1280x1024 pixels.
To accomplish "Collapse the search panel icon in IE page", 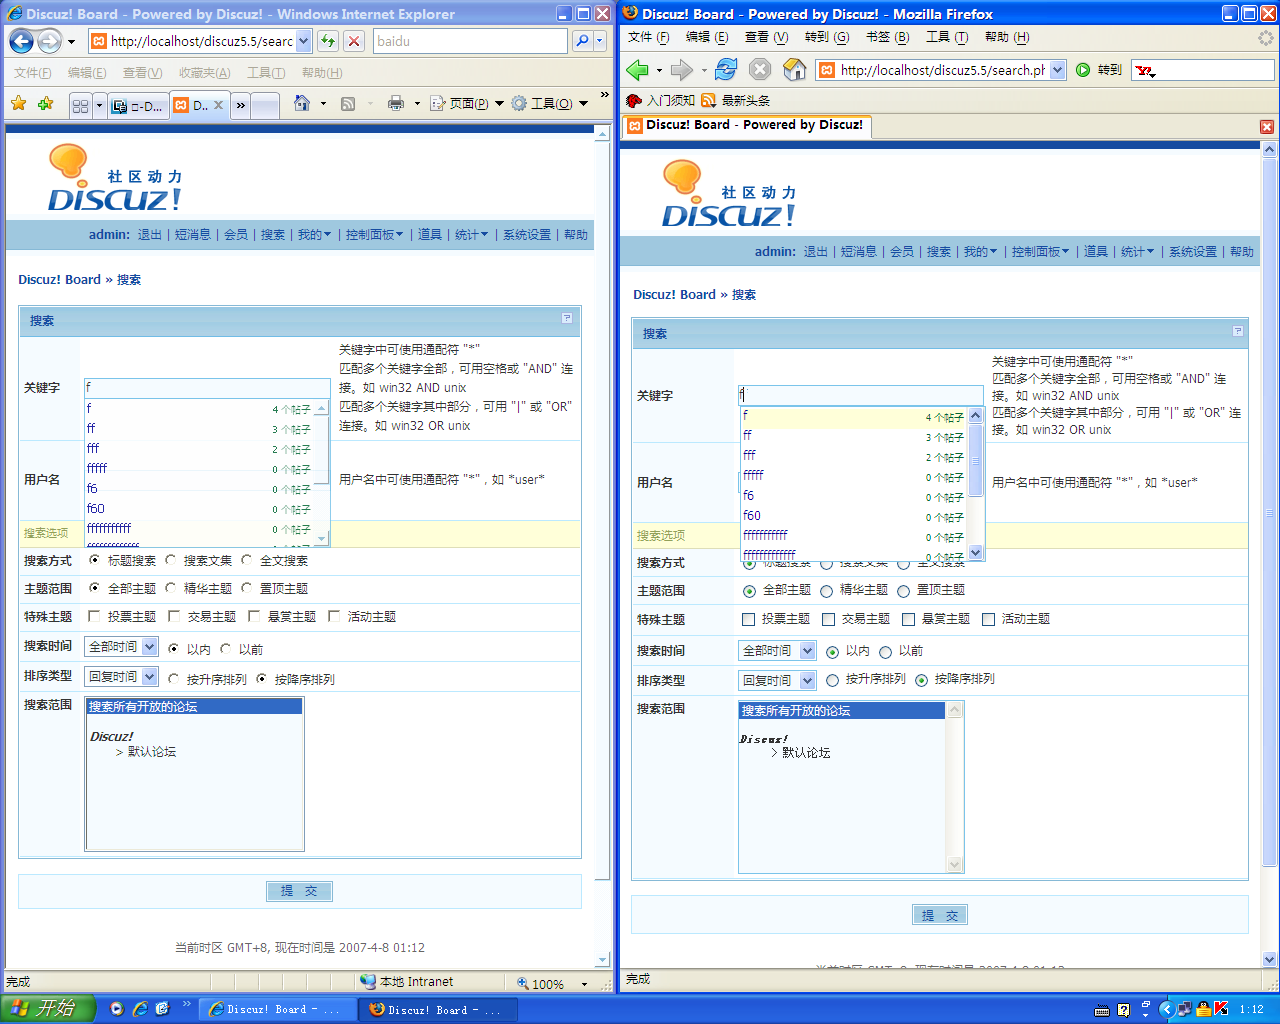I will (567, 318).
